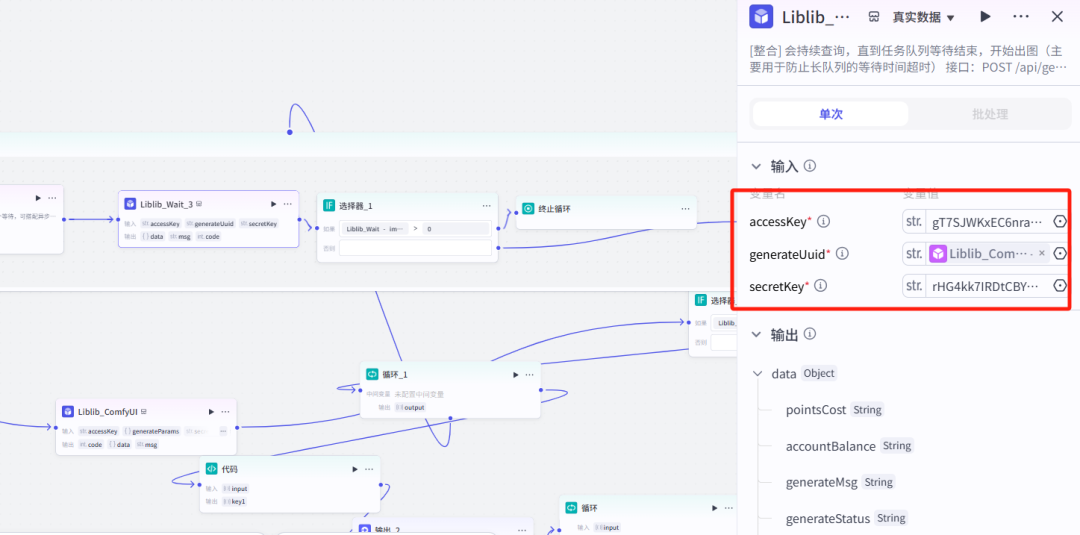Open more options on 循环_1 node
The height and width of the screenshot is (535, 1080).
(530, 375)
